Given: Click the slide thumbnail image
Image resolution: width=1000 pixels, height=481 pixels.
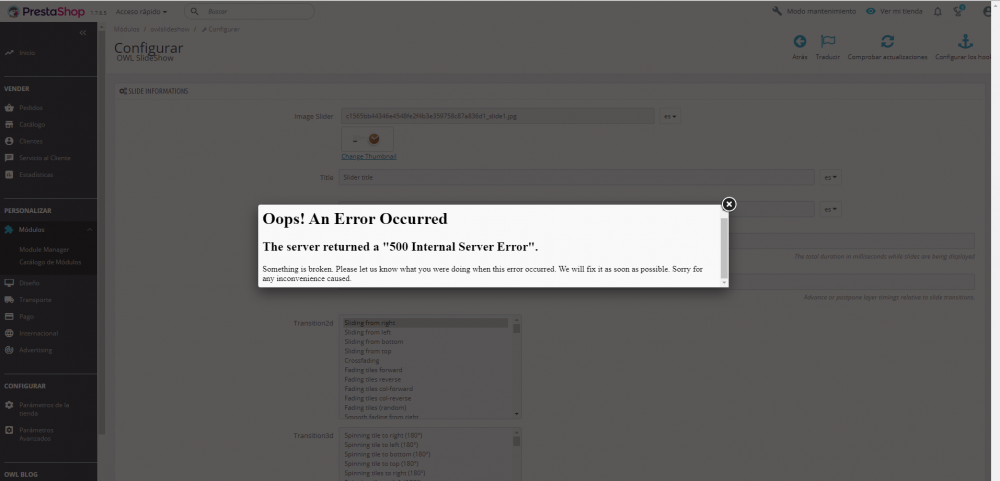Looking at the screenshot, I should pos(367,139).
